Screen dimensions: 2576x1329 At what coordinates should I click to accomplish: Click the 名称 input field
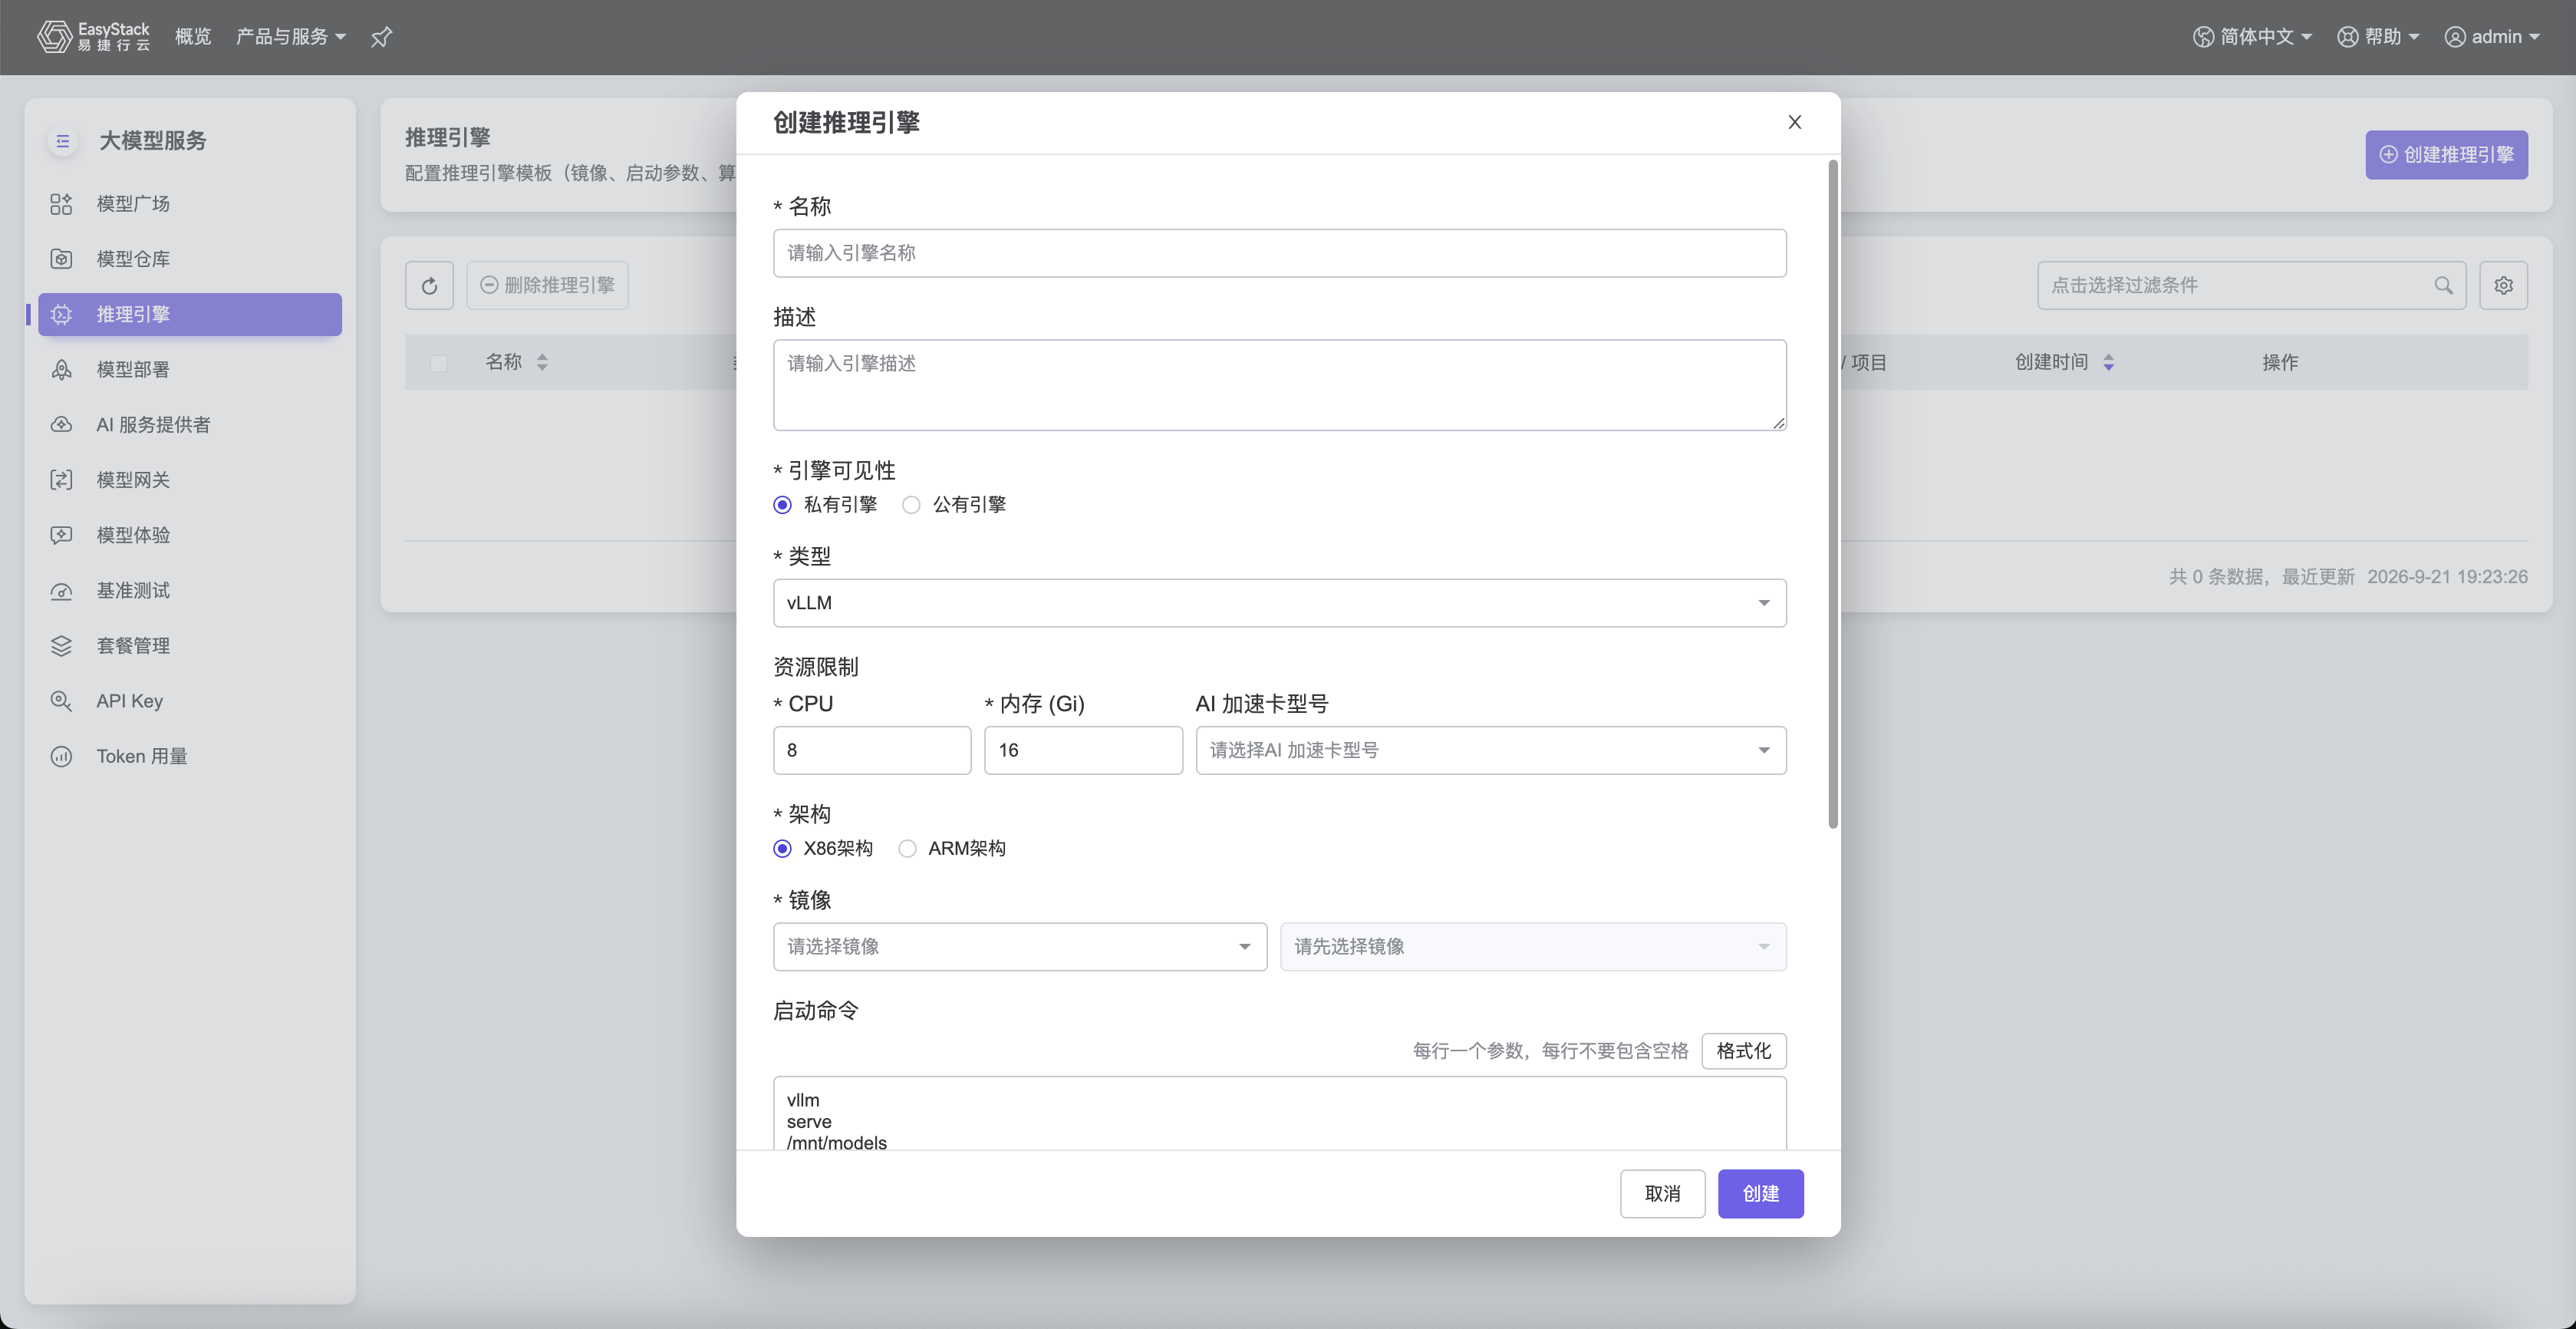[x=1279, y=253]
